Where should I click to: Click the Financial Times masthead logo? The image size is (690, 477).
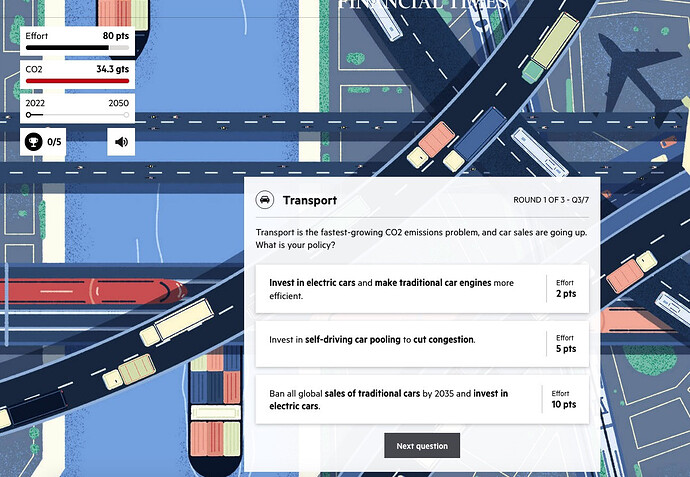[x=422, y=5]
